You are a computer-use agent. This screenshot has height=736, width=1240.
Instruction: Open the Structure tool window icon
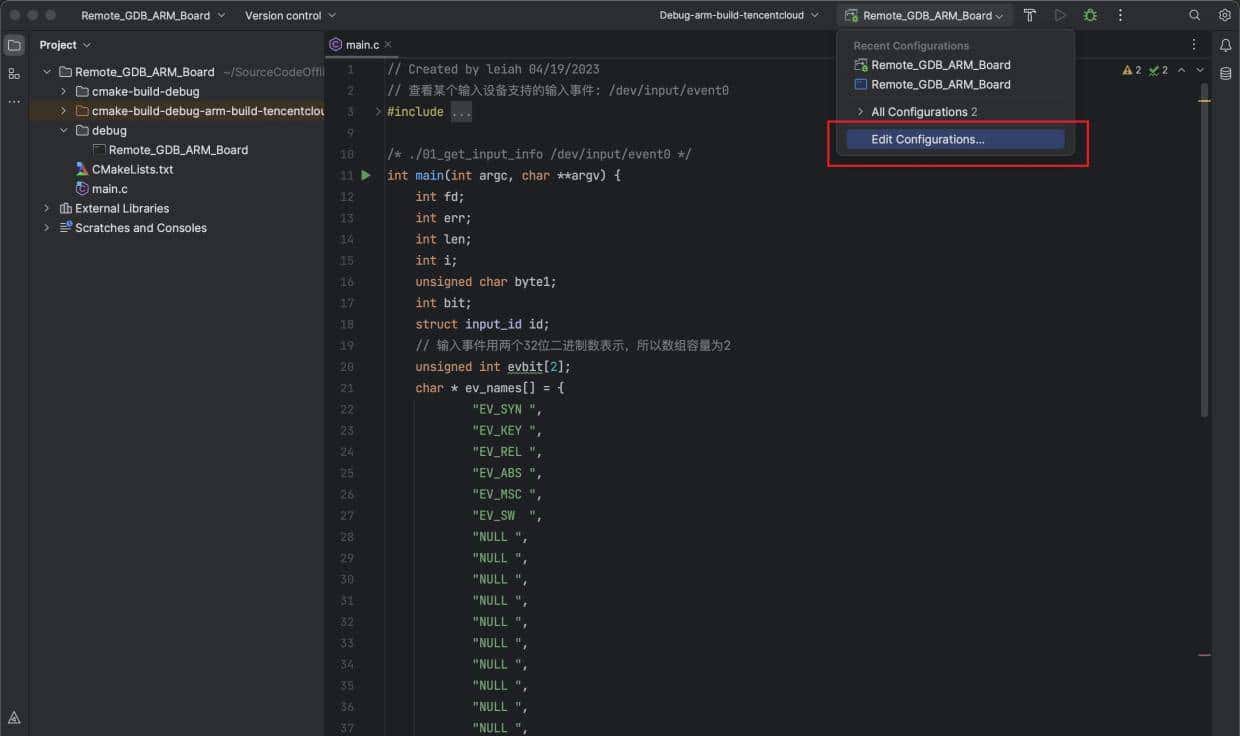coord(14,73)
